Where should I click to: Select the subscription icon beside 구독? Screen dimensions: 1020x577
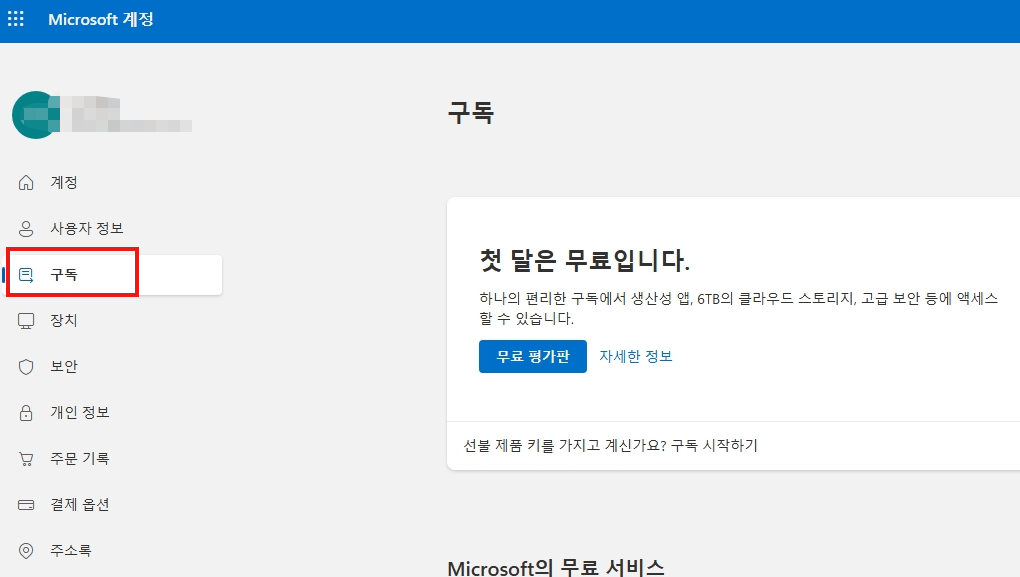pos(26,275)
